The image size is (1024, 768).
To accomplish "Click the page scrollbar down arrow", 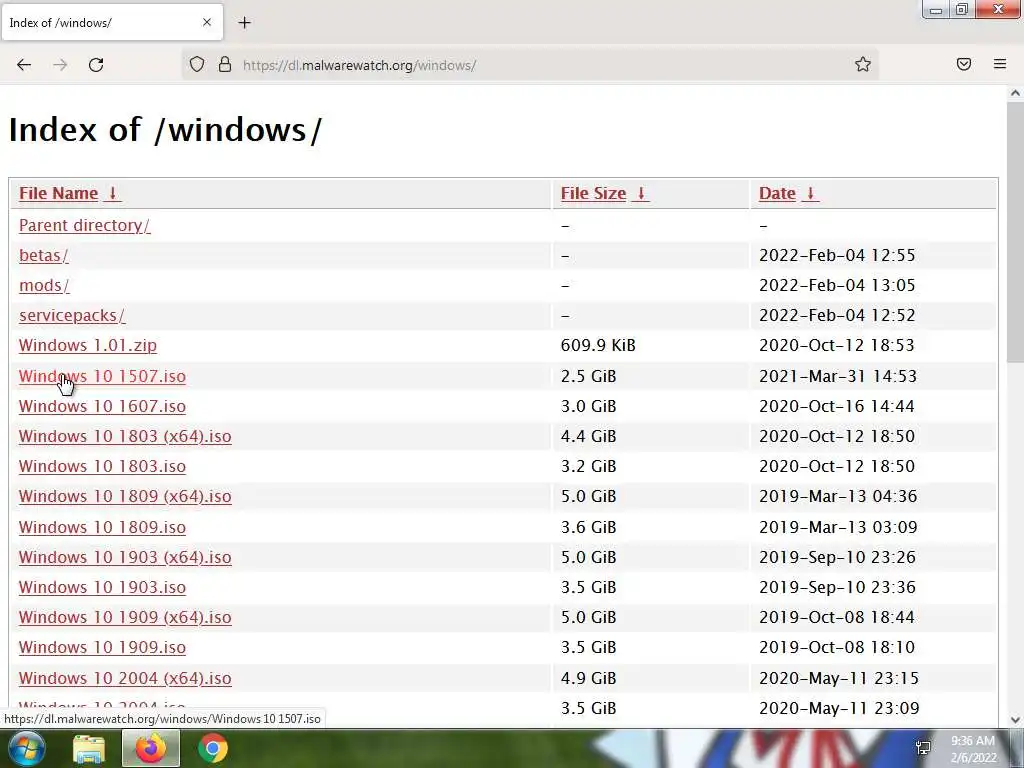I will [1015, 720].
